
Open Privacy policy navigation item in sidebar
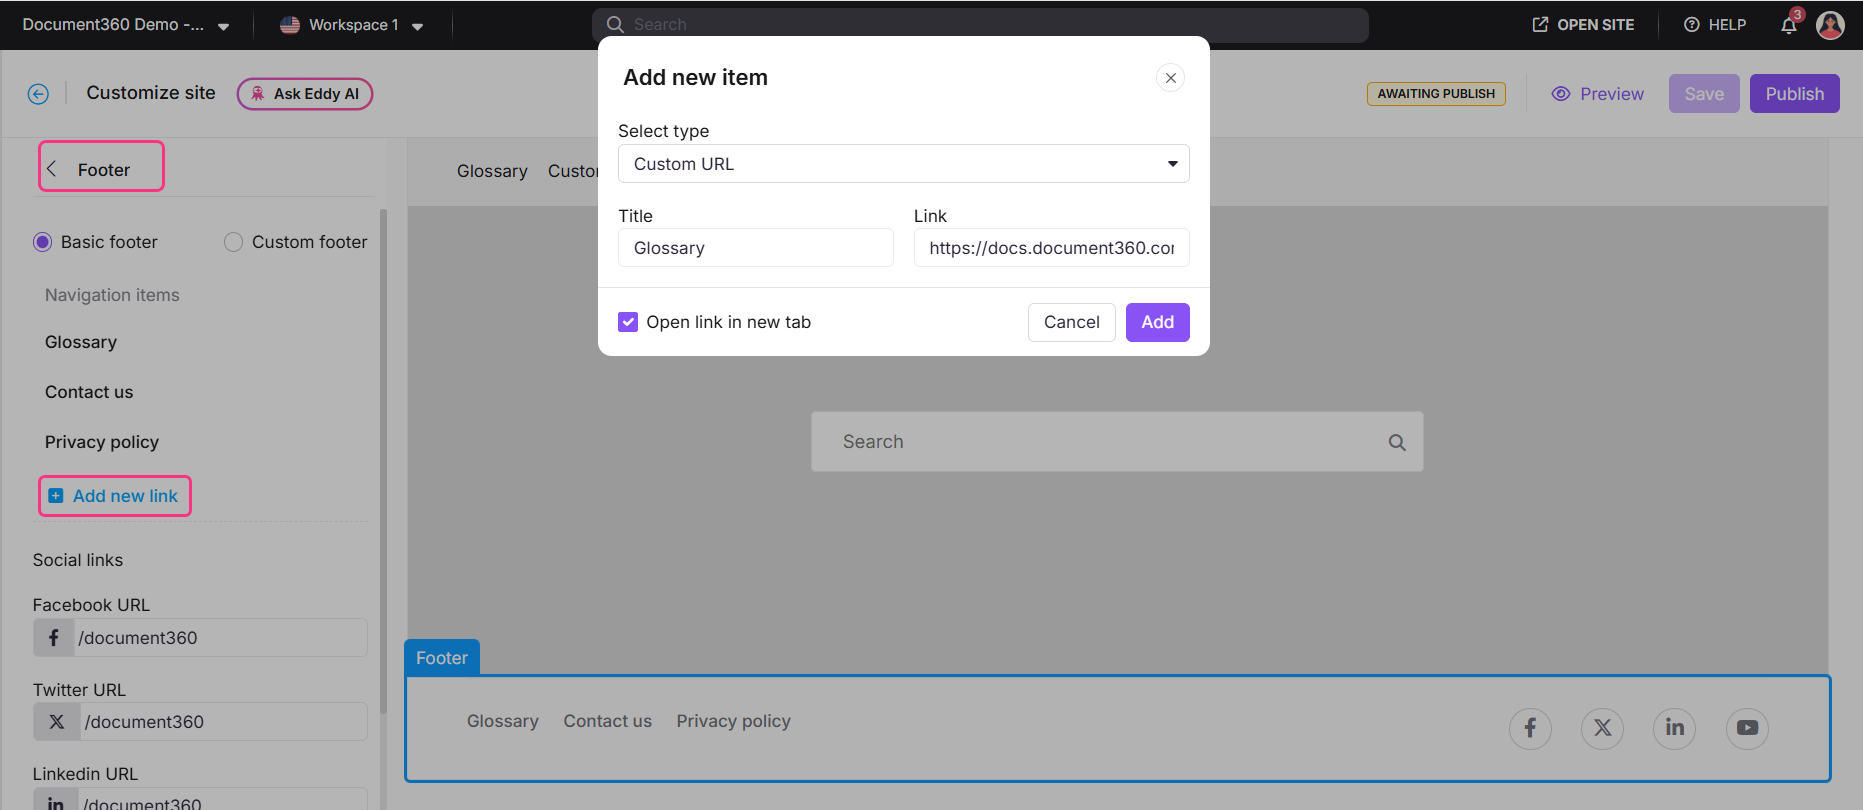point(102,442)
